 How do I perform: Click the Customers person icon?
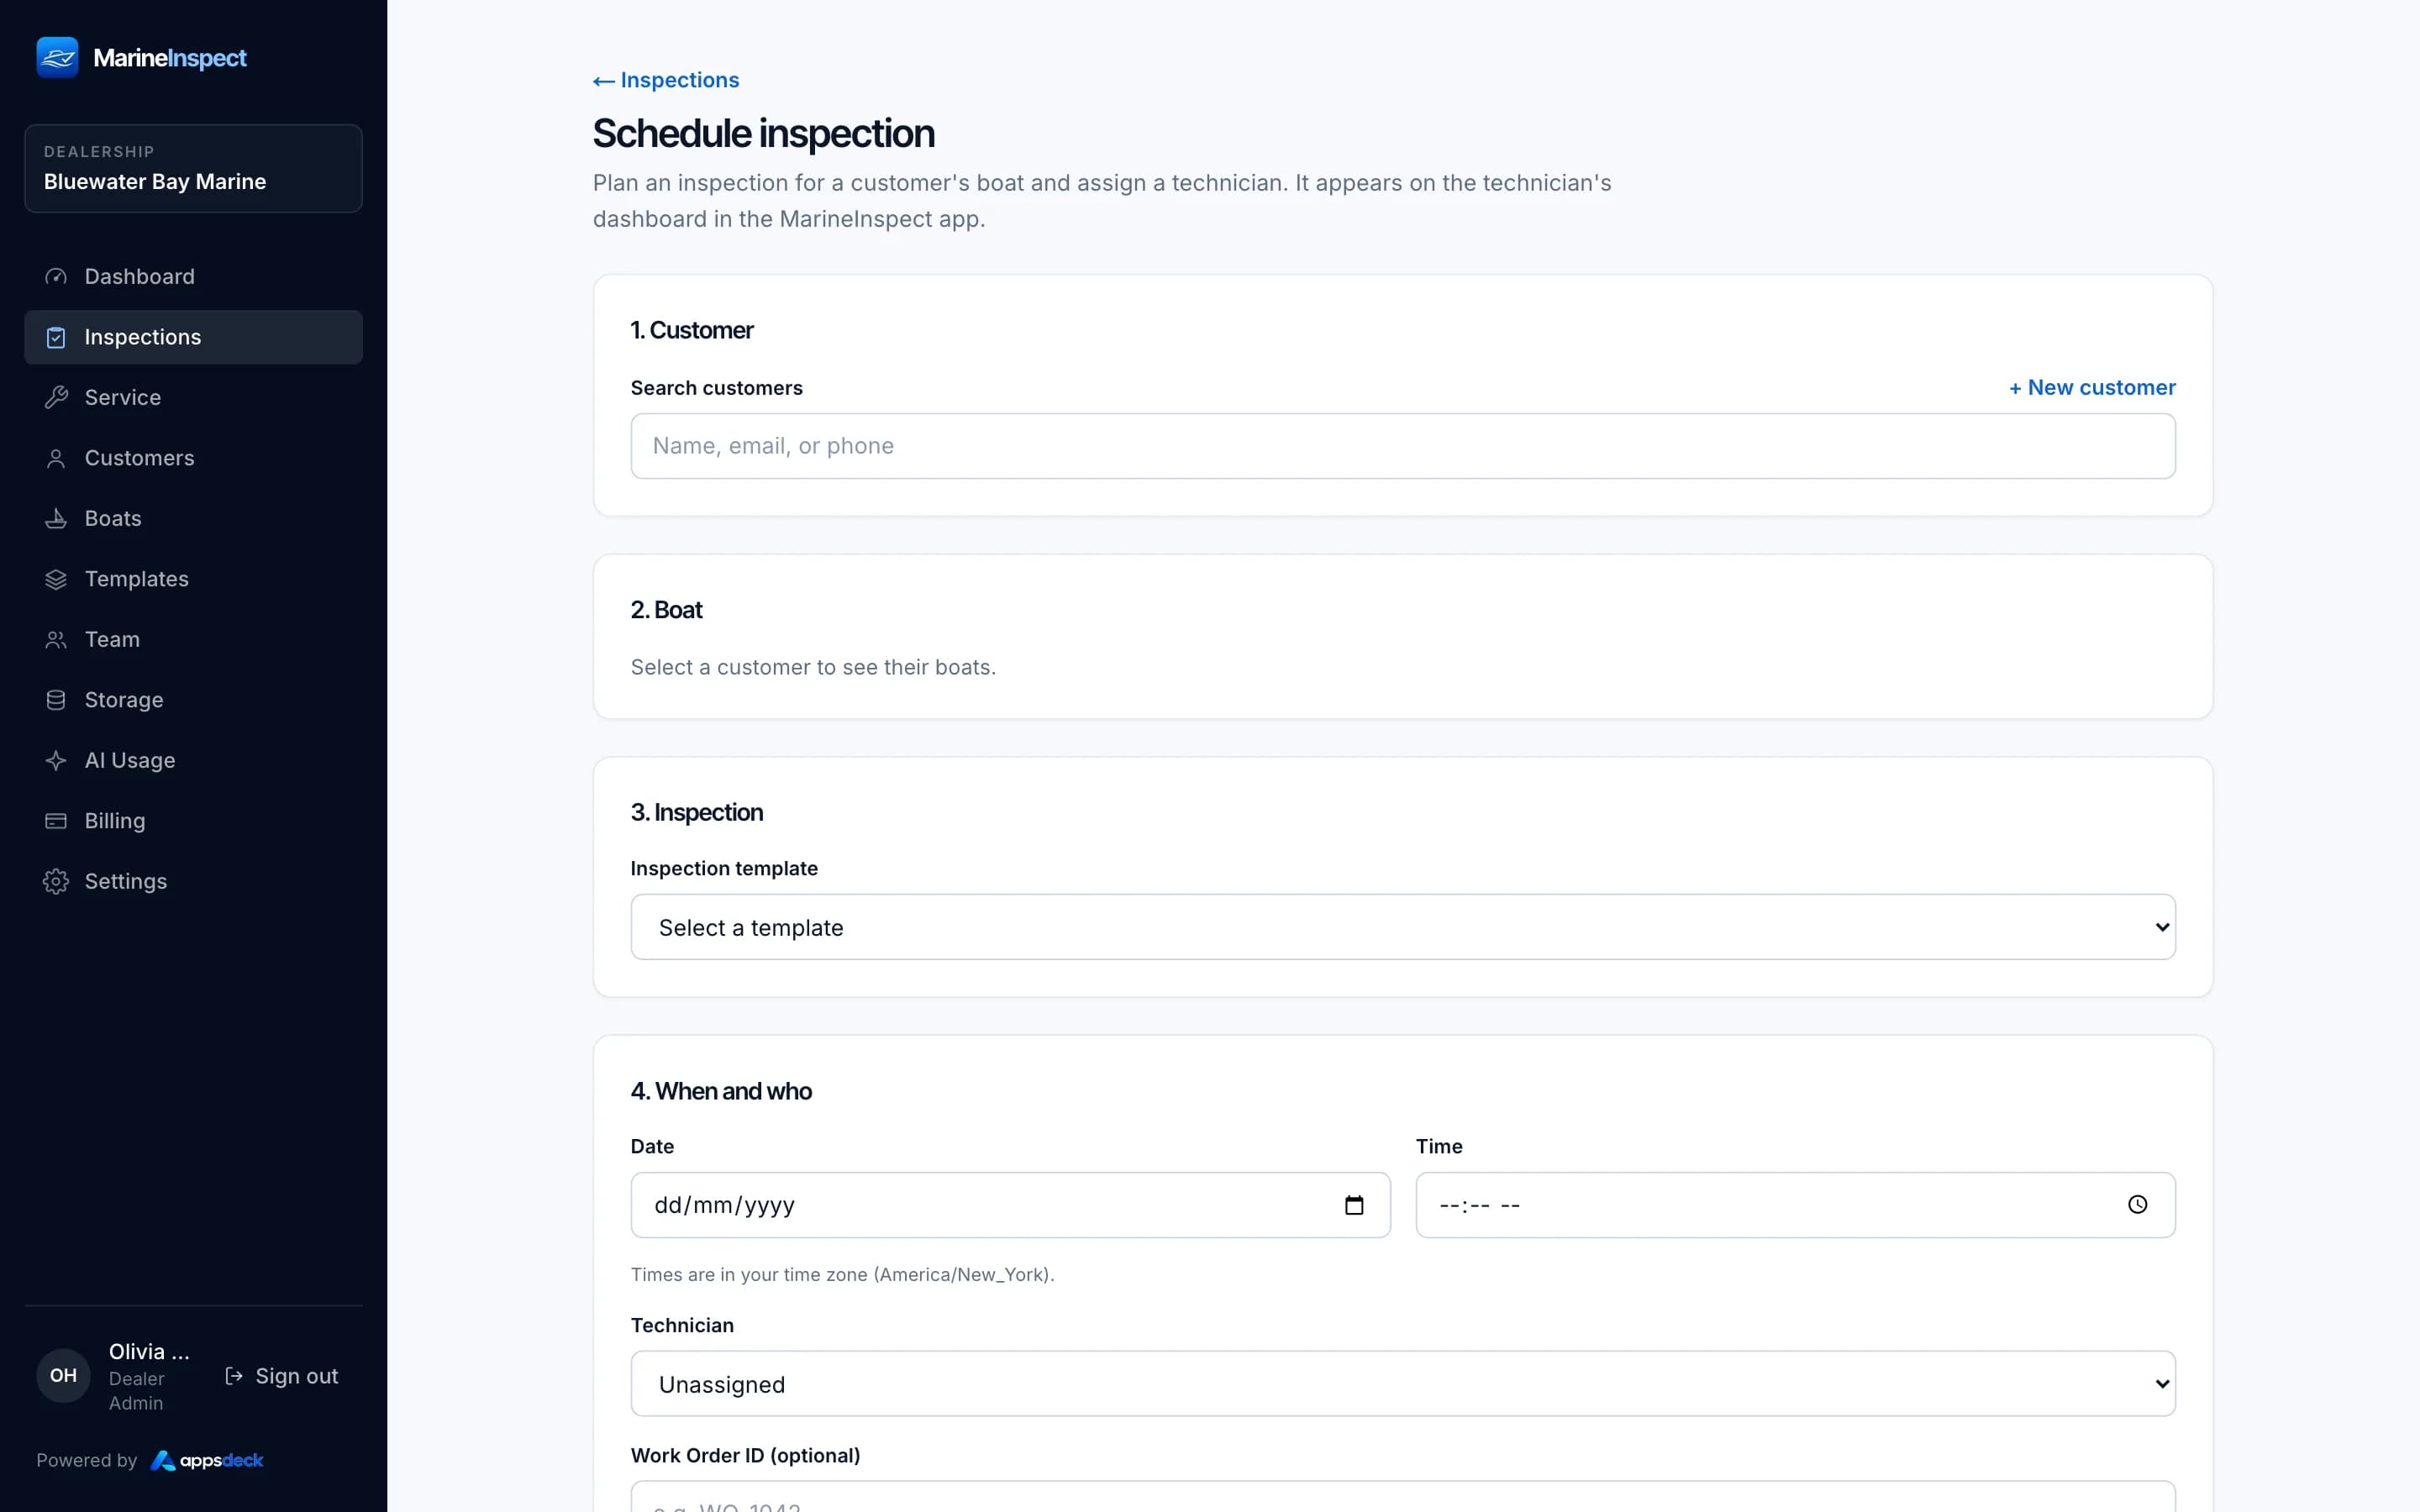(x=56, y=458)
